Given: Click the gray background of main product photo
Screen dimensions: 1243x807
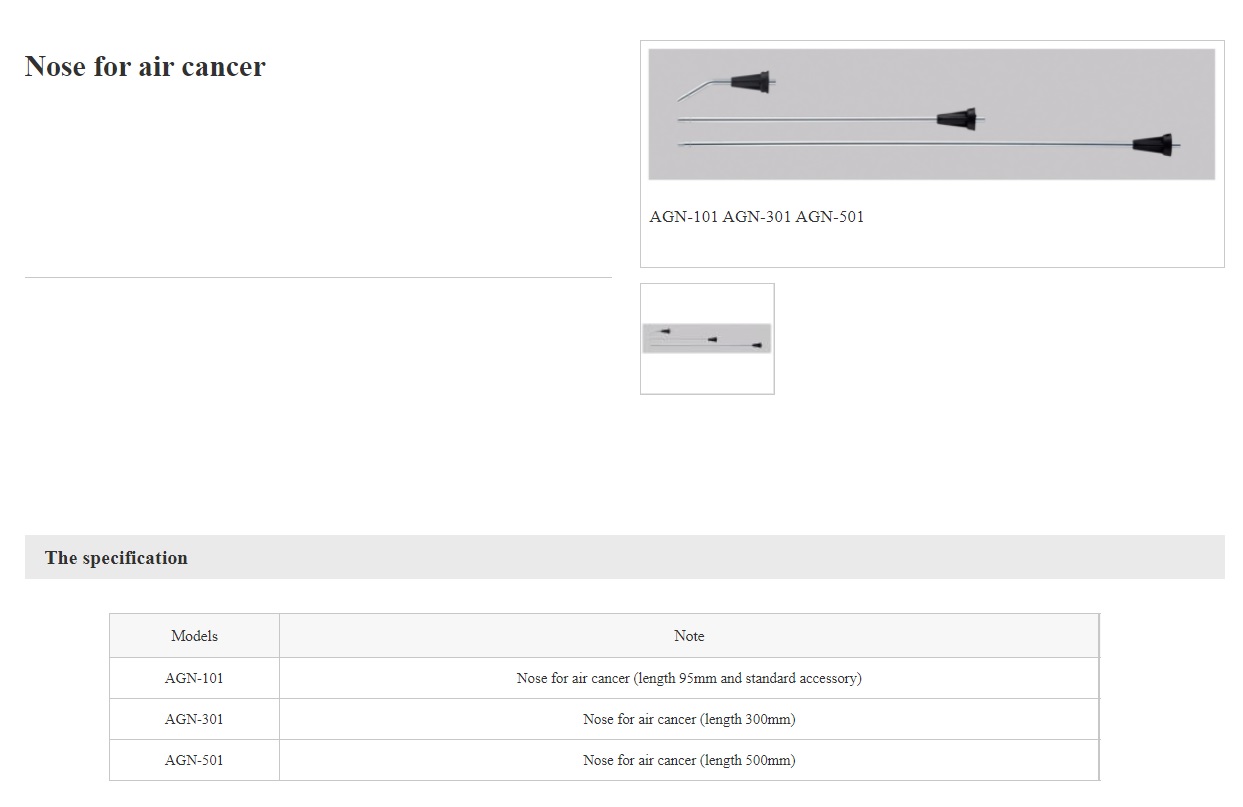Looking at the screenshot, I should pos(1050,80).
